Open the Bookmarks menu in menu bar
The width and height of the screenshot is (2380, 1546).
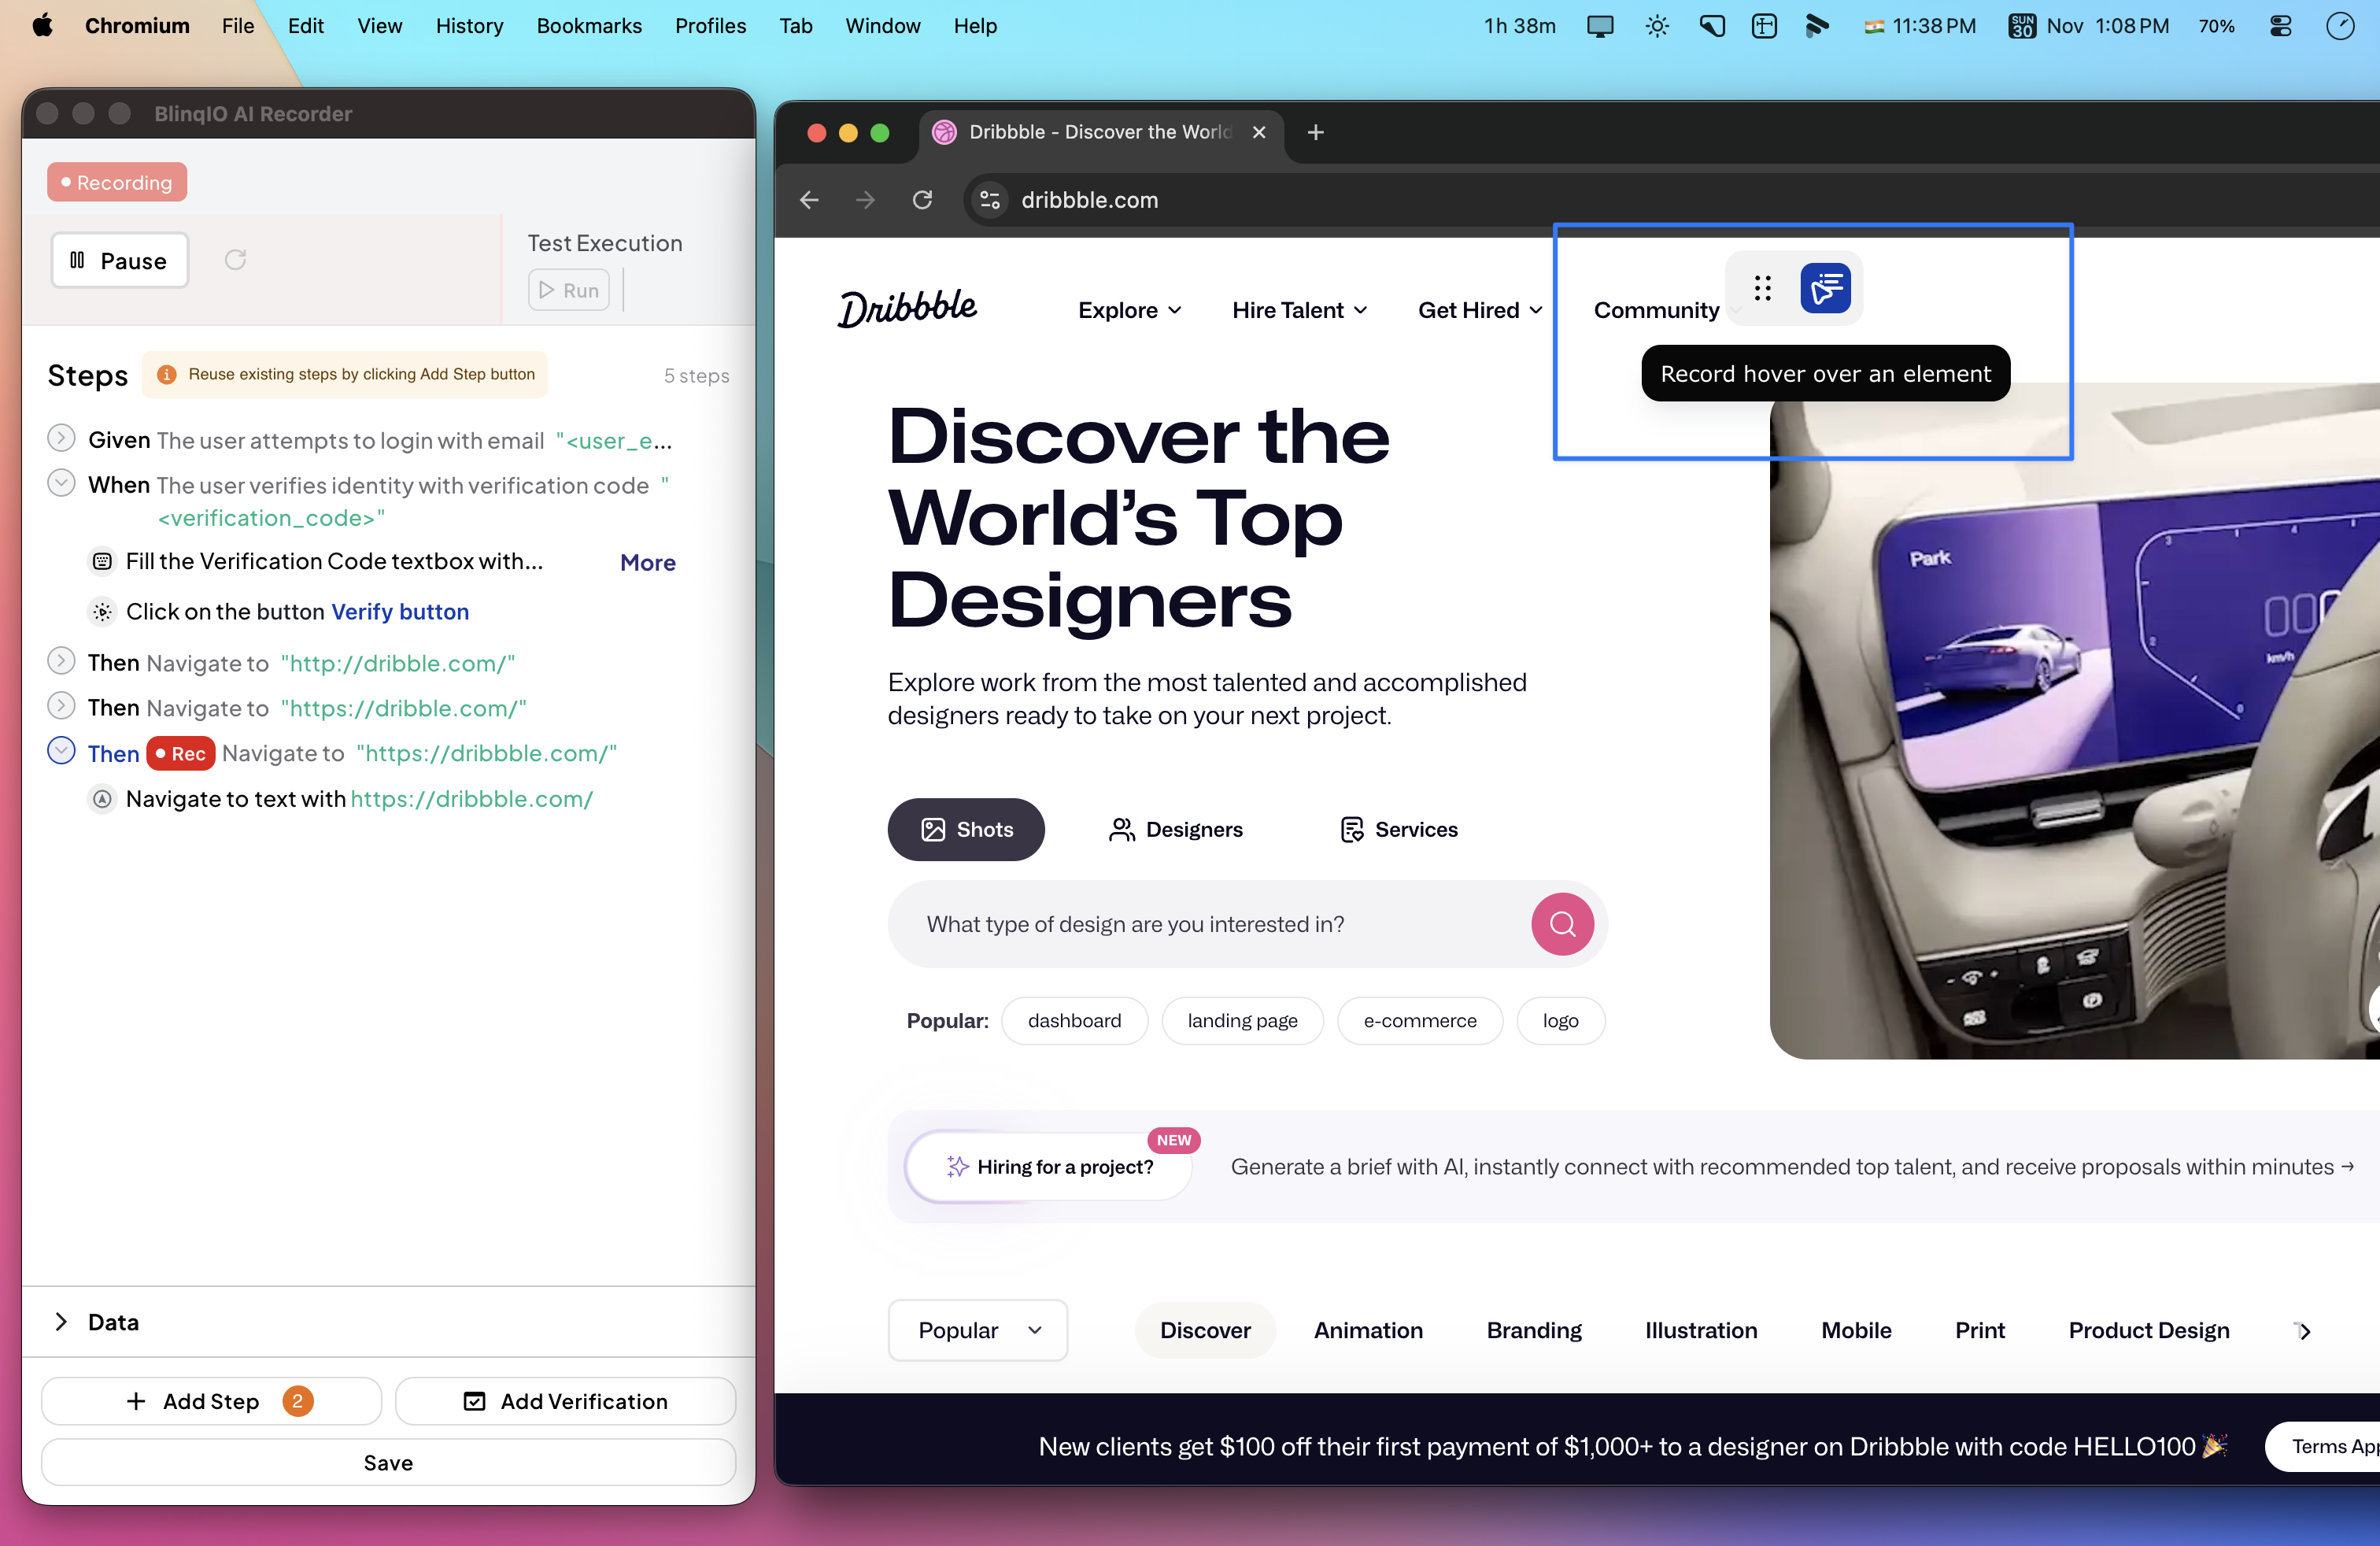click(589, 26)
